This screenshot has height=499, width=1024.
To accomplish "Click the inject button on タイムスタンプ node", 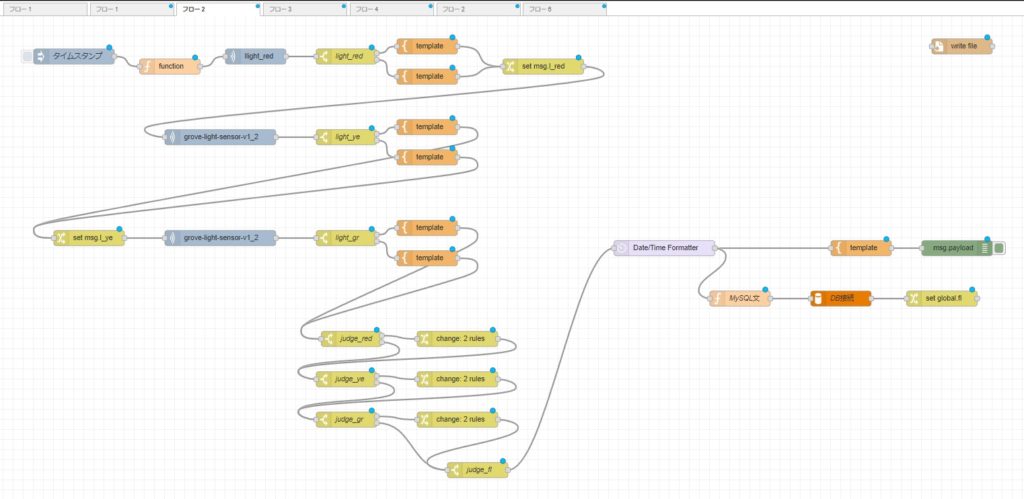I will point(27,57).
